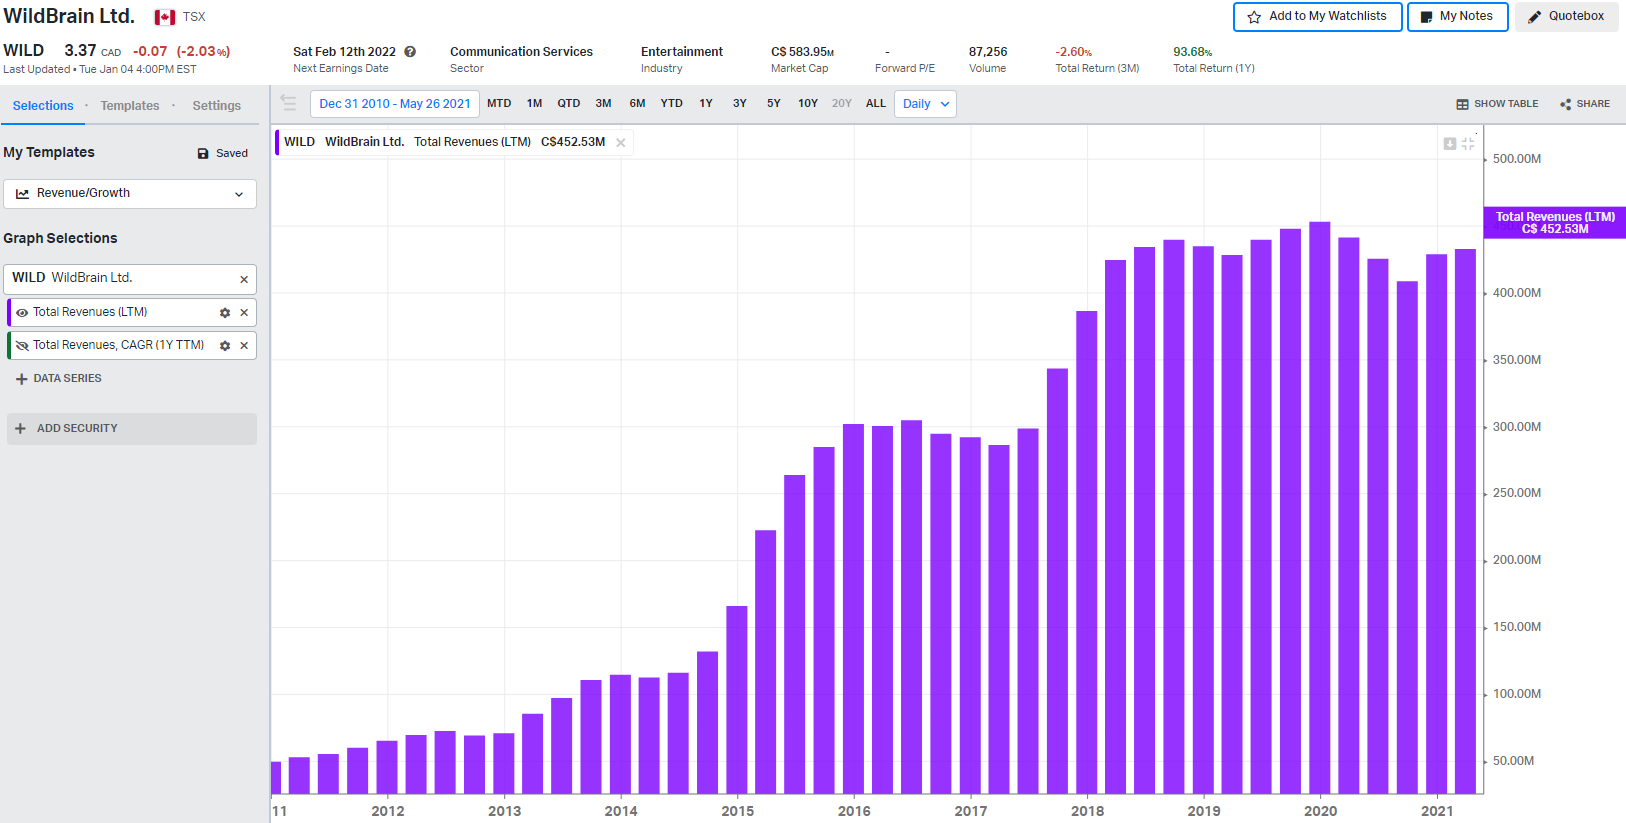Click Add to My Watchlists button
This screenshot has height=823, width=1626.
point(1317,17)
